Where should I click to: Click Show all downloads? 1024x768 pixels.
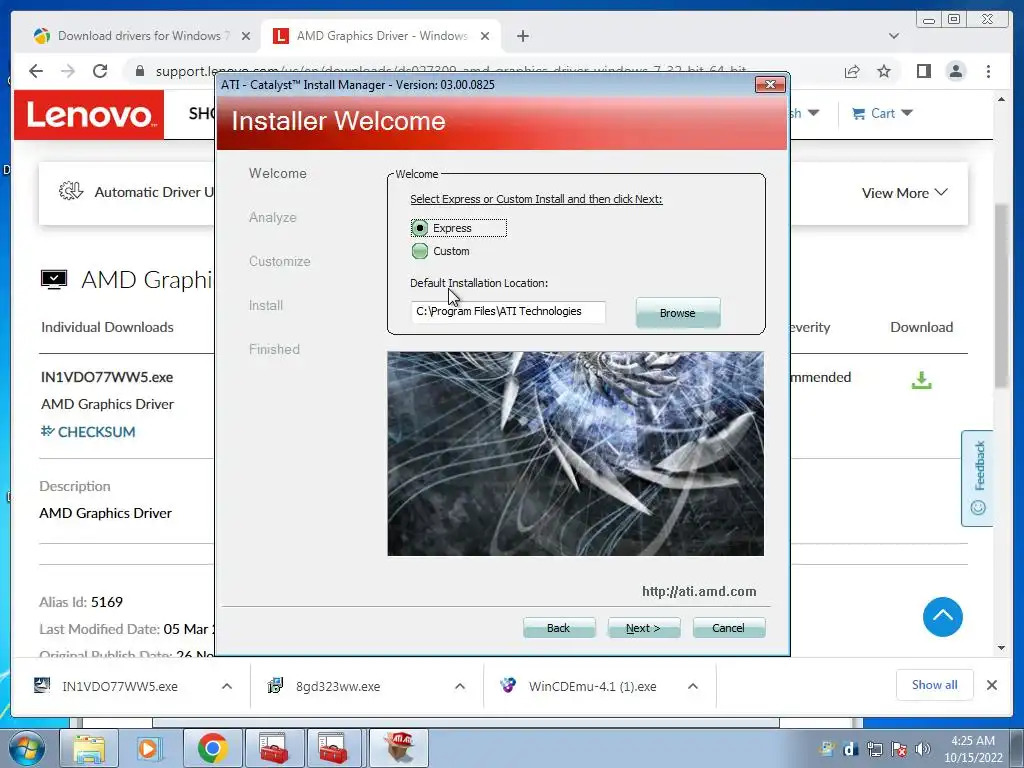tap(935, 685)
